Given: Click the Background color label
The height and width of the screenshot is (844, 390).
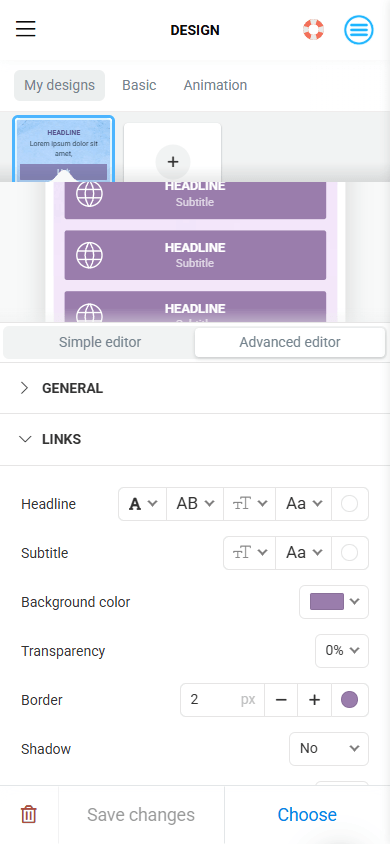Looking at the screenshot, I should (76, 602).
